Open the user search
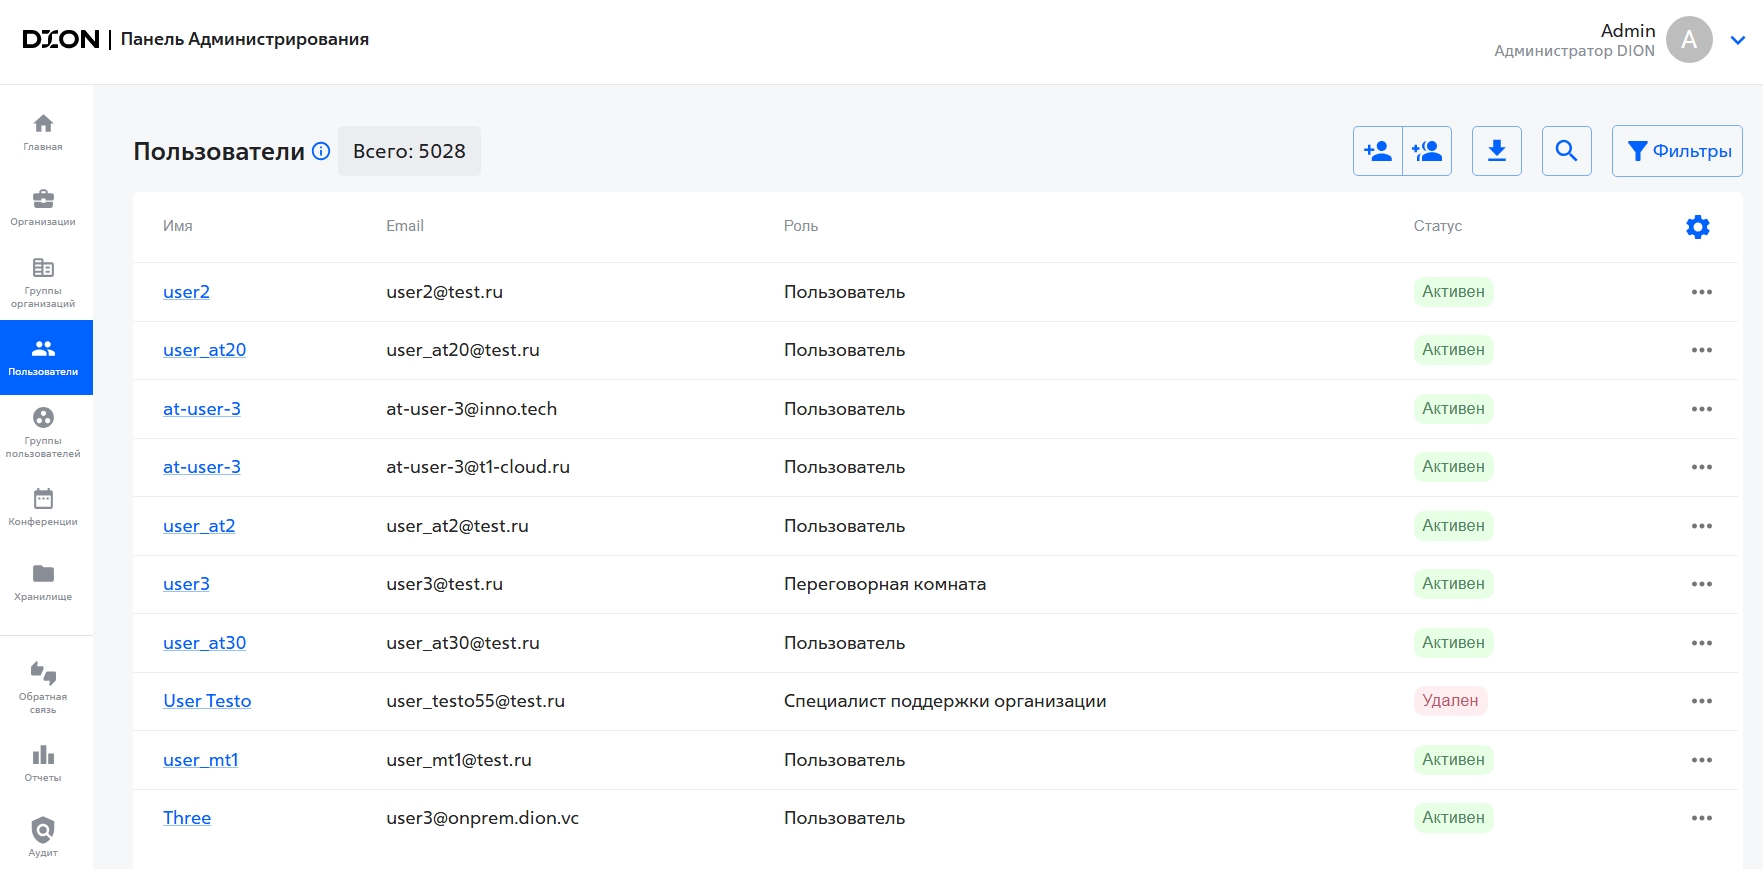Screen dimensions: 1763x869 tap(1567, 151)
